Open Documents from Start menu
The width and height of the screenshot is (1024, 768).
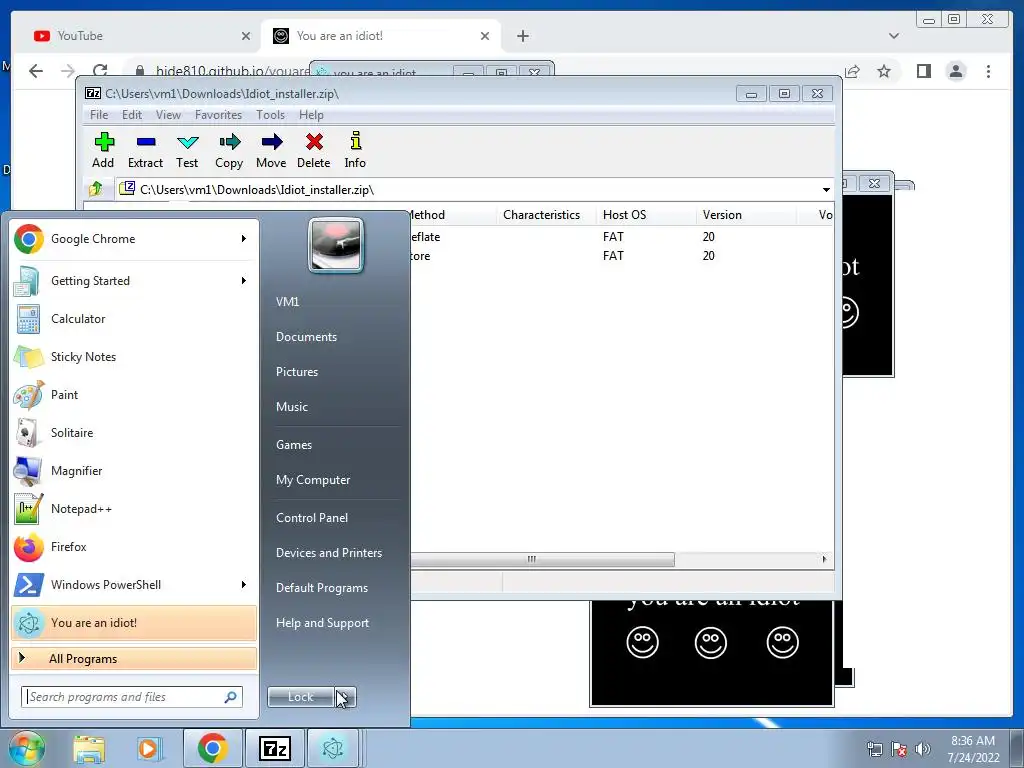(x=306, y=337)
